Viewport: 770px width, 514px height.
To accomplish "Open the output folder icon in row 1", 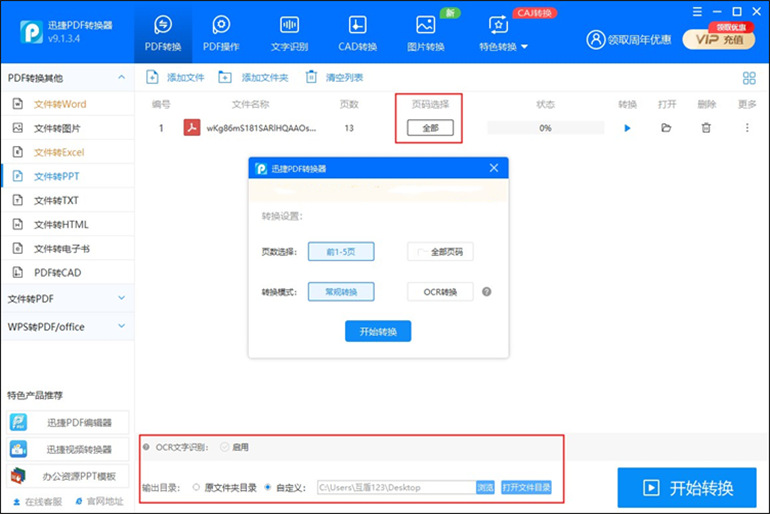I will coord(666,128).
